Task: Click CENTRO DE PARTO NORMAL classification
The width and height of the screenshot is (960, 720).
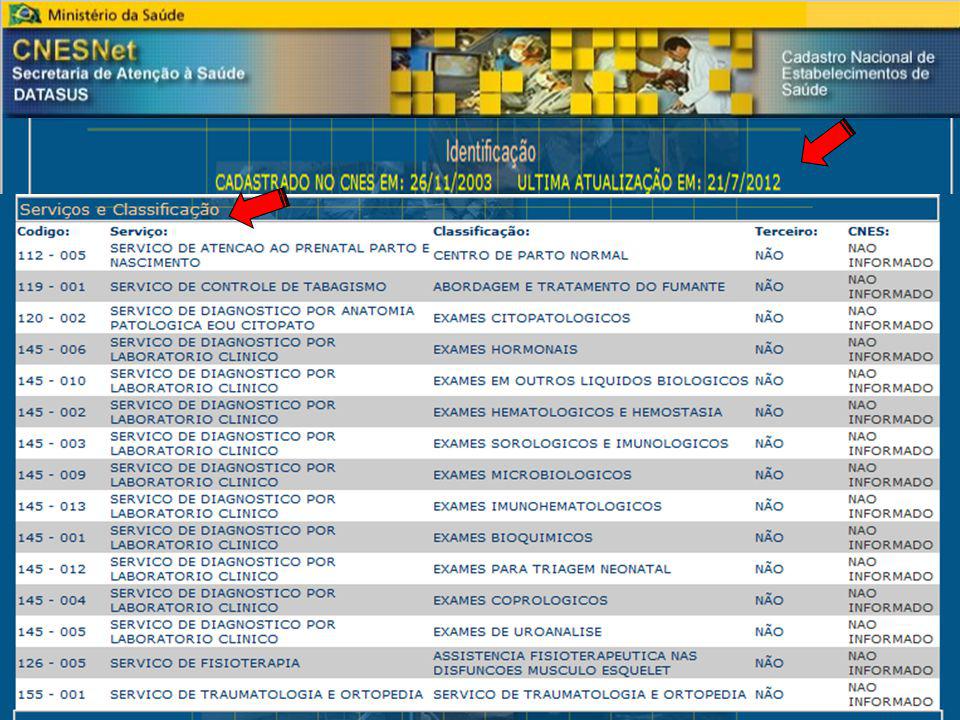Action: pos(531,255)
